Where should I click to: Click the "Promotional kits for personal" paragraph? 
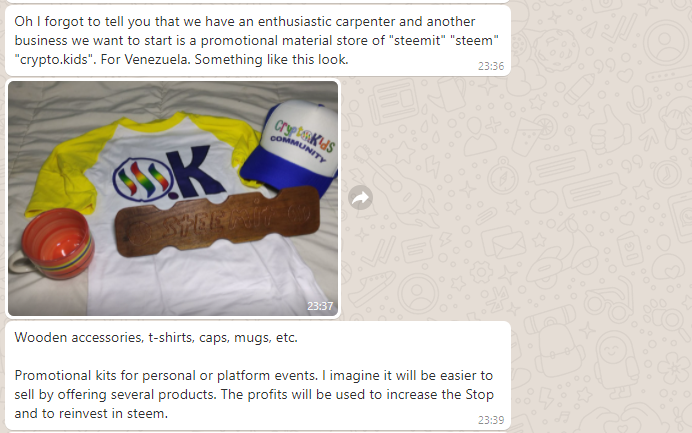[254, 394]
